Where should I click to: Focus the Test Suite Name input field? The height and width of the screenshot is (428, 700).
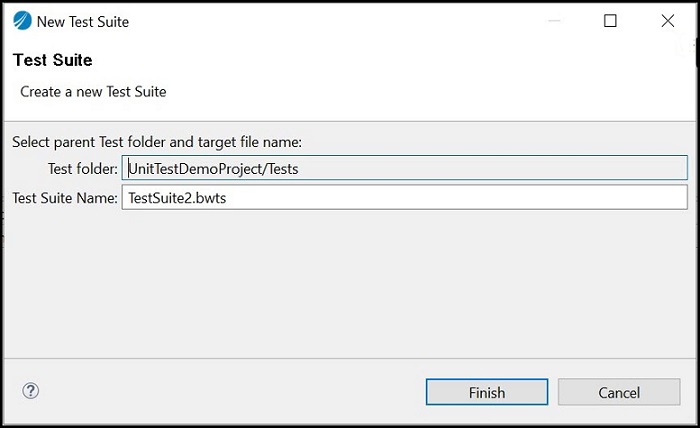coord(404,197)
